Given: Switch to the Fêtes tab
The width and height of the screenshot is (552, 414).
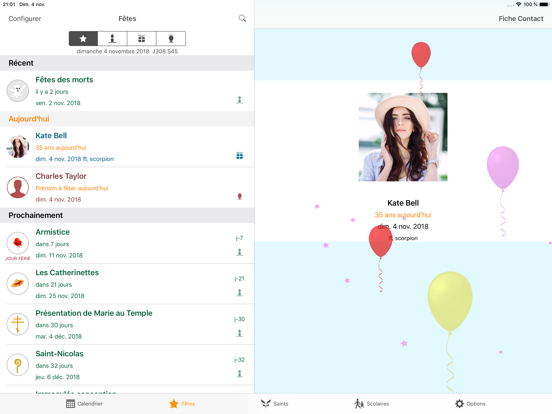Looking at the screenshot, I should 182,404.
